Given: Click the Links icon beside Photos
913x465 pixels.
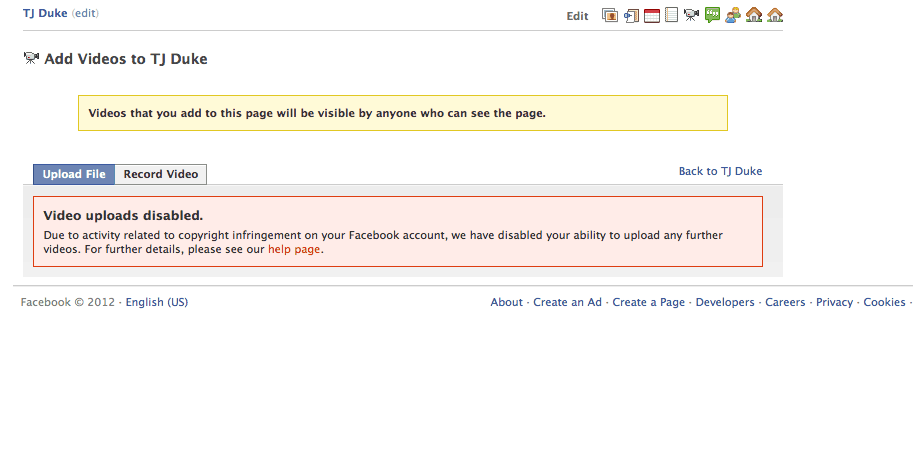Looking at the screenshot, I should pos(631,16).
